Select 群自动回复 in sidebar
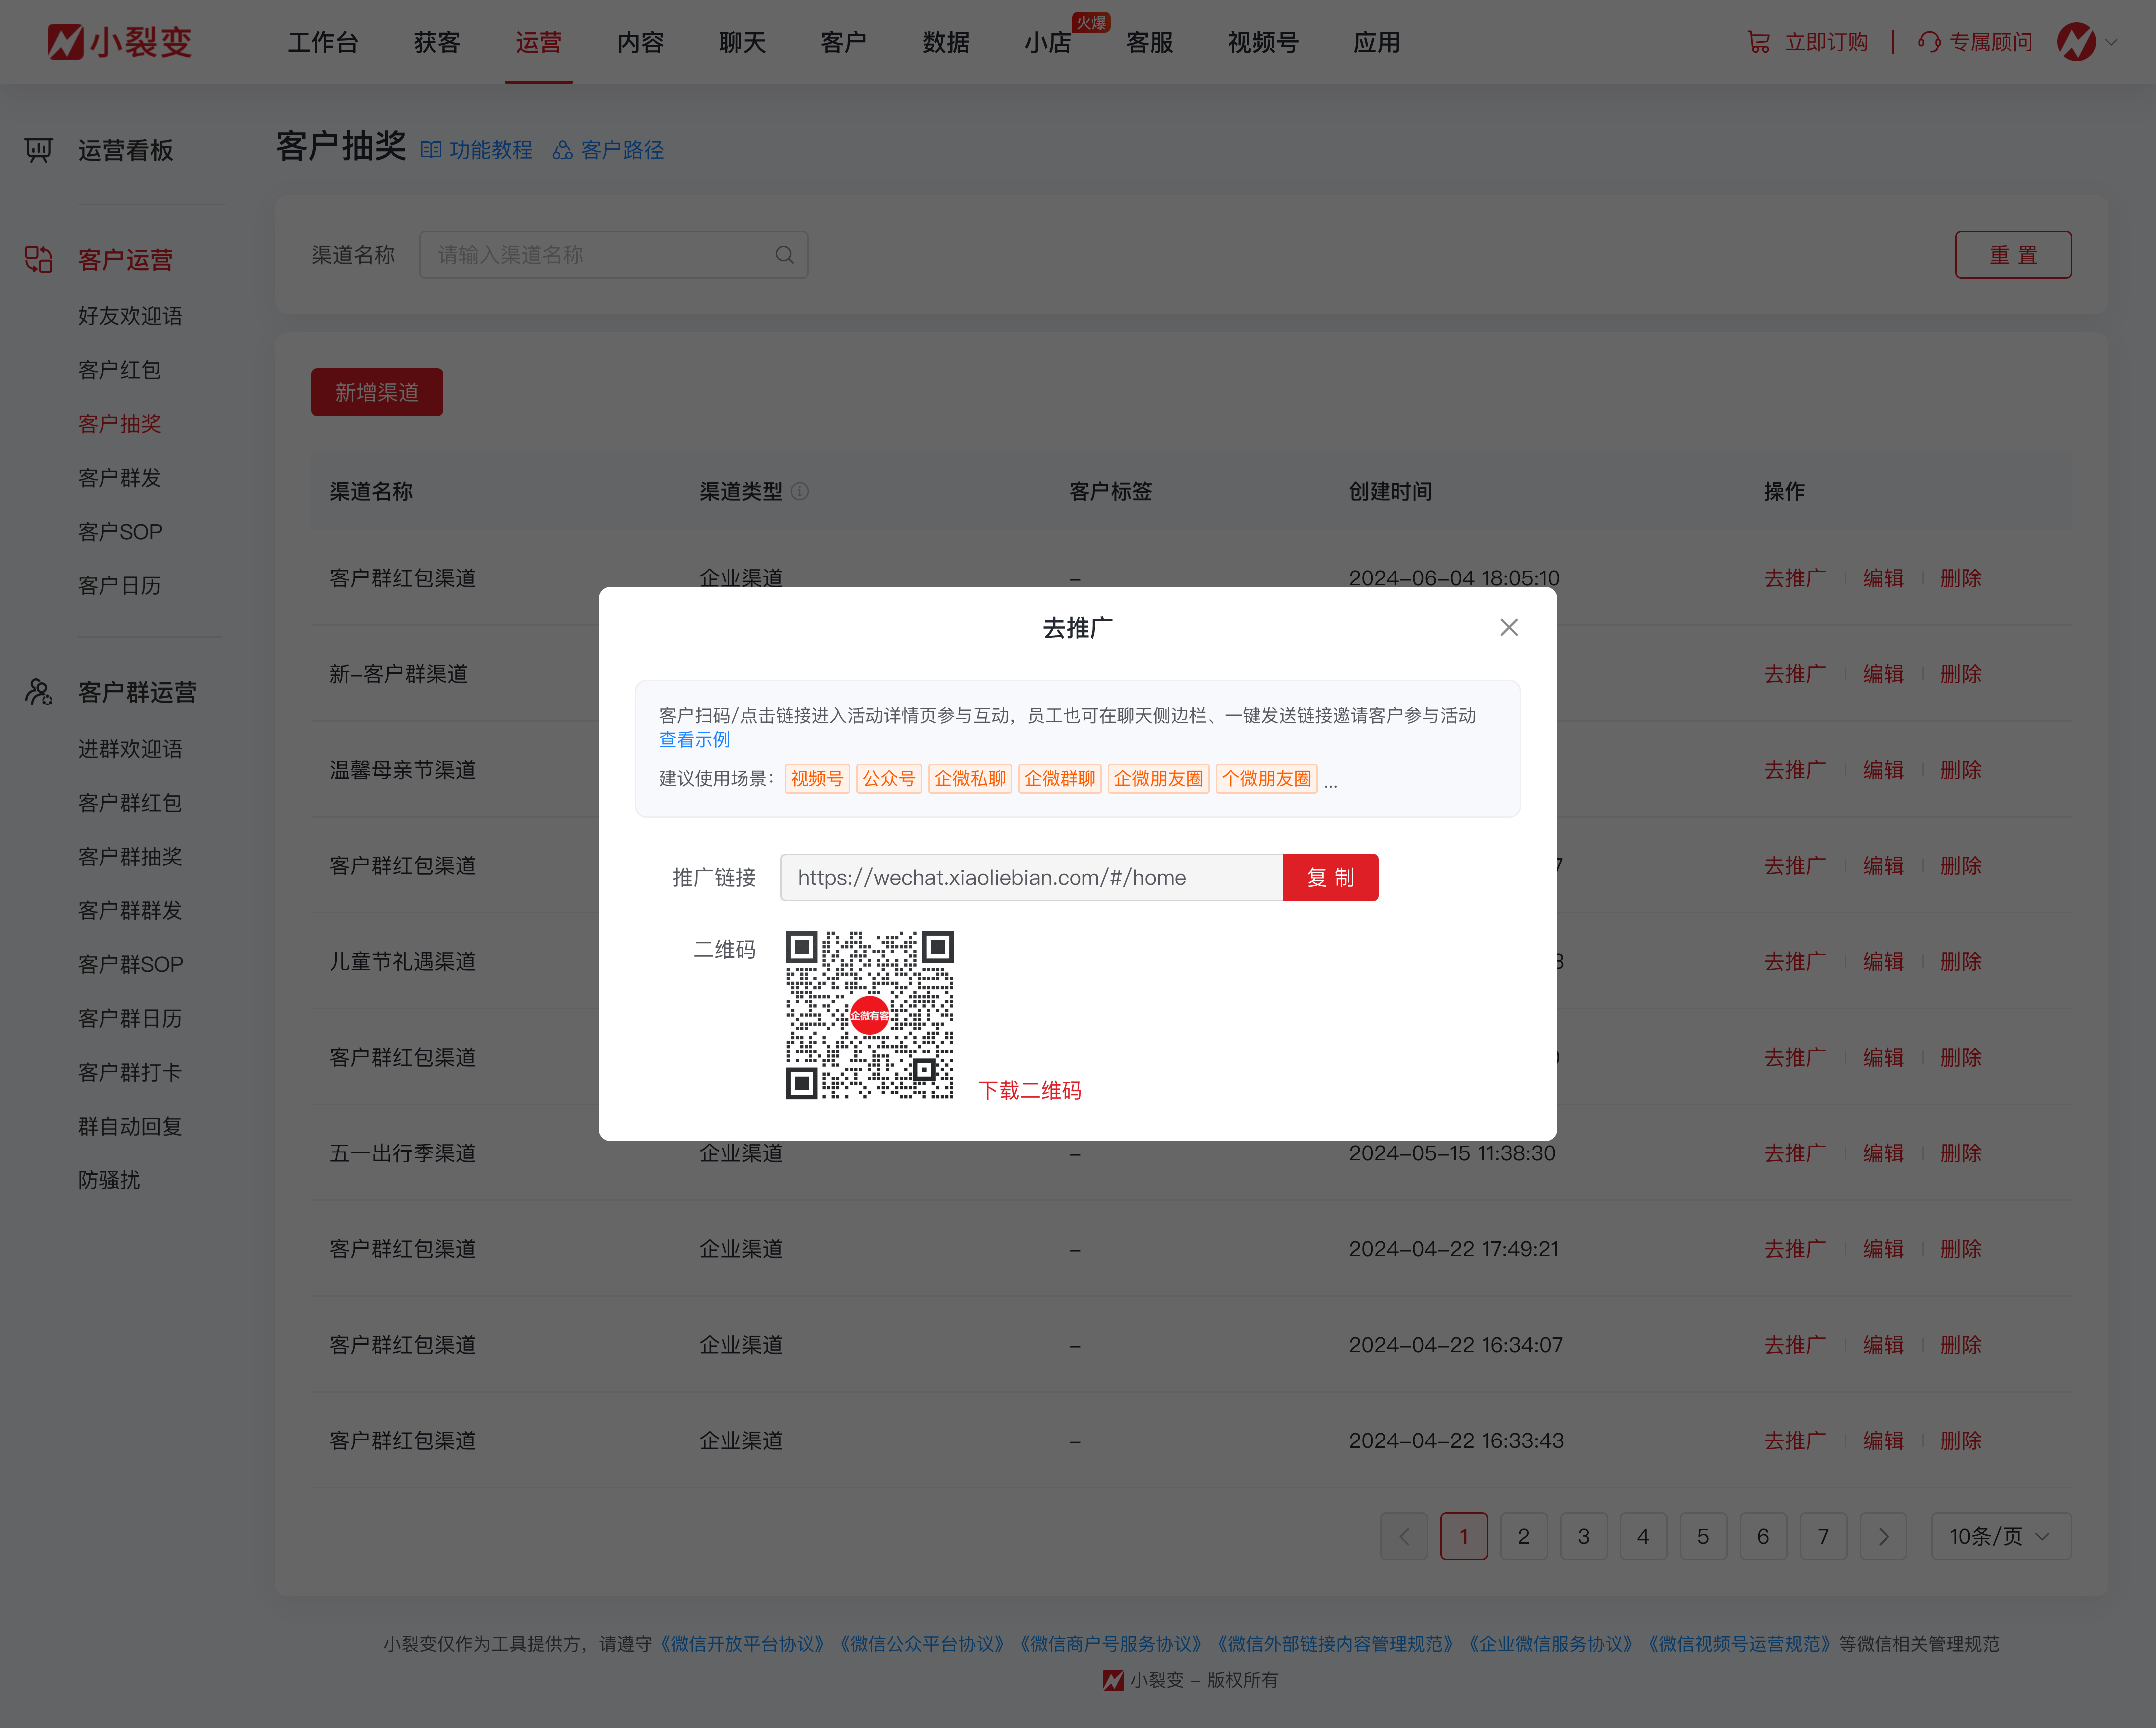The image size is (2156, 1728). (x=130, y=1126)
